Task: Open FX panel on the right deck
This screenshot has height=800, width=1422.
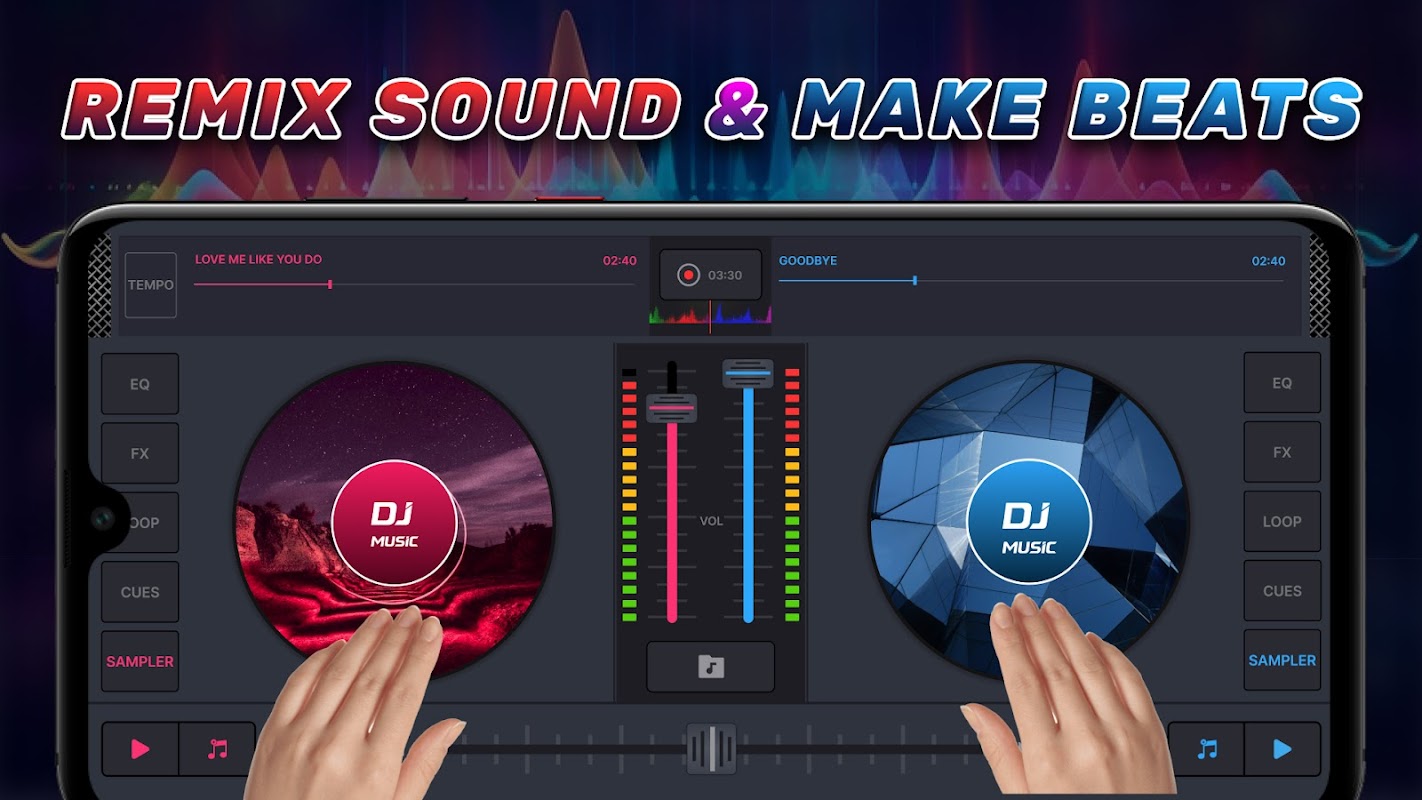Action: click(1282, 452)
